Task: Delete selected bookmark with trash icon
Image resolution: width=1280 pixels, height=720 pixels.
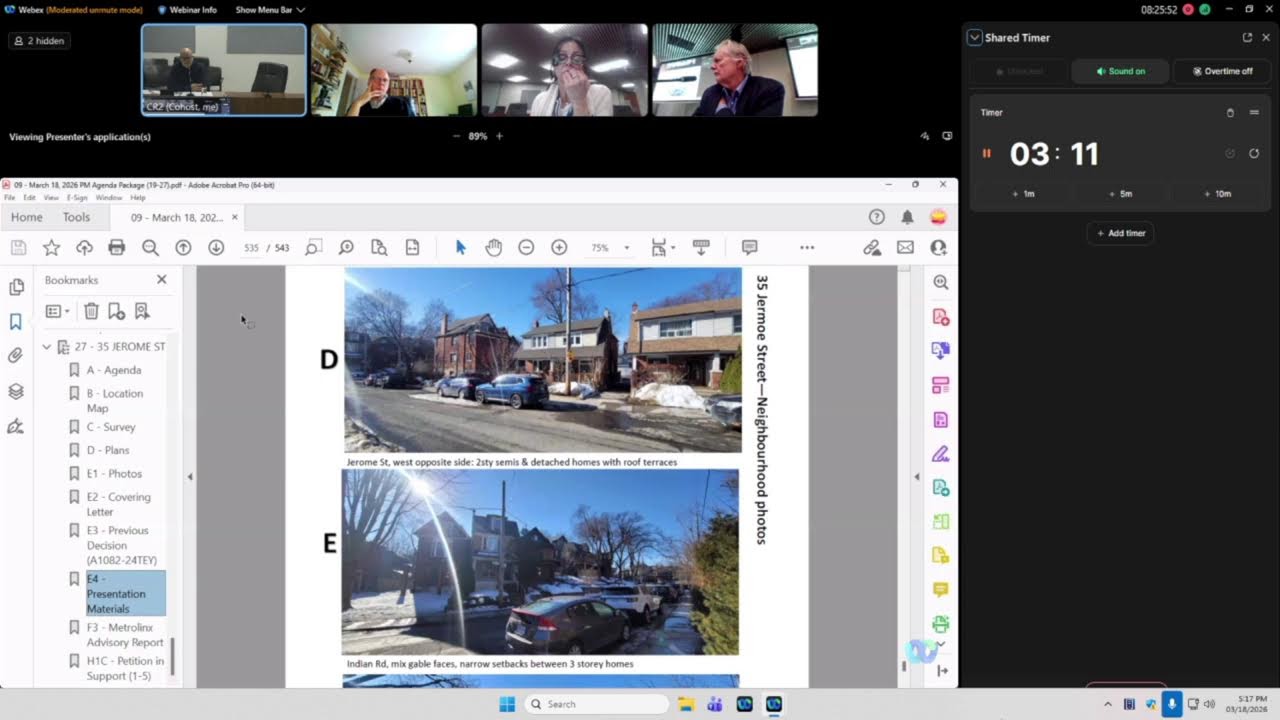Action: [x=91, y=311]
